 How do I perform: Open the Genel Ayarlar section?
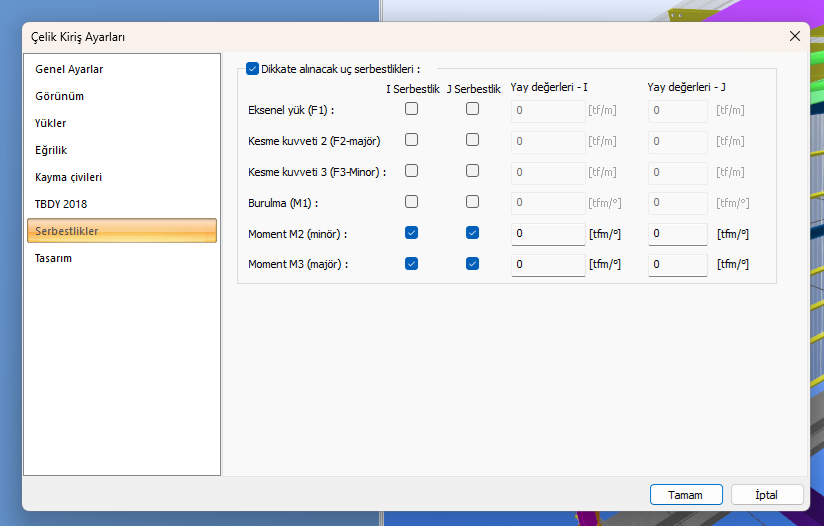pyautogui.click(x=69, y=69)
